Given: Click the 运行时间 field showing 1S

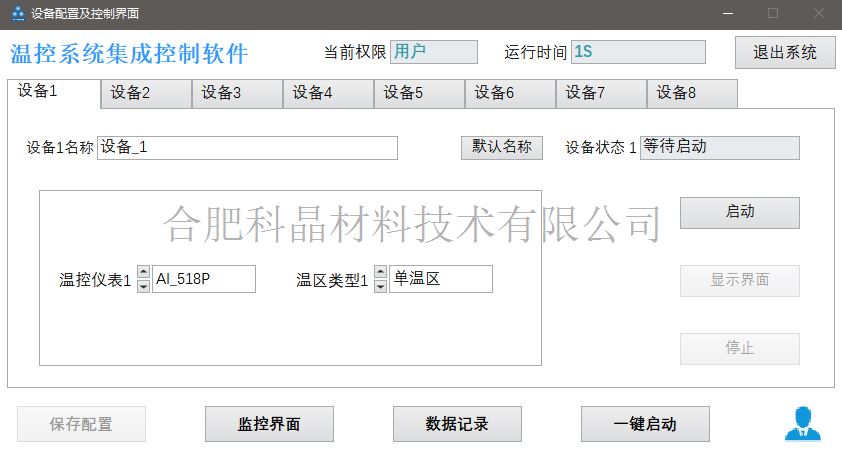Looking at the screenshot, I should [x=638, y=52].
